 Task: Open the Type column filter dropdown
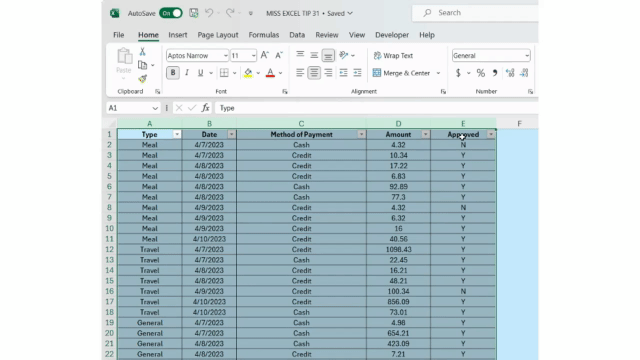[x=177, y=134]
